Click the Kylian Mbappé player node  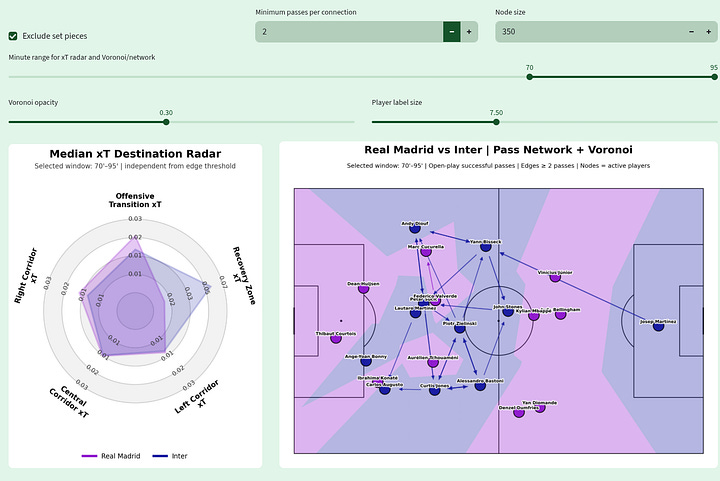click(x=534, y=315)
